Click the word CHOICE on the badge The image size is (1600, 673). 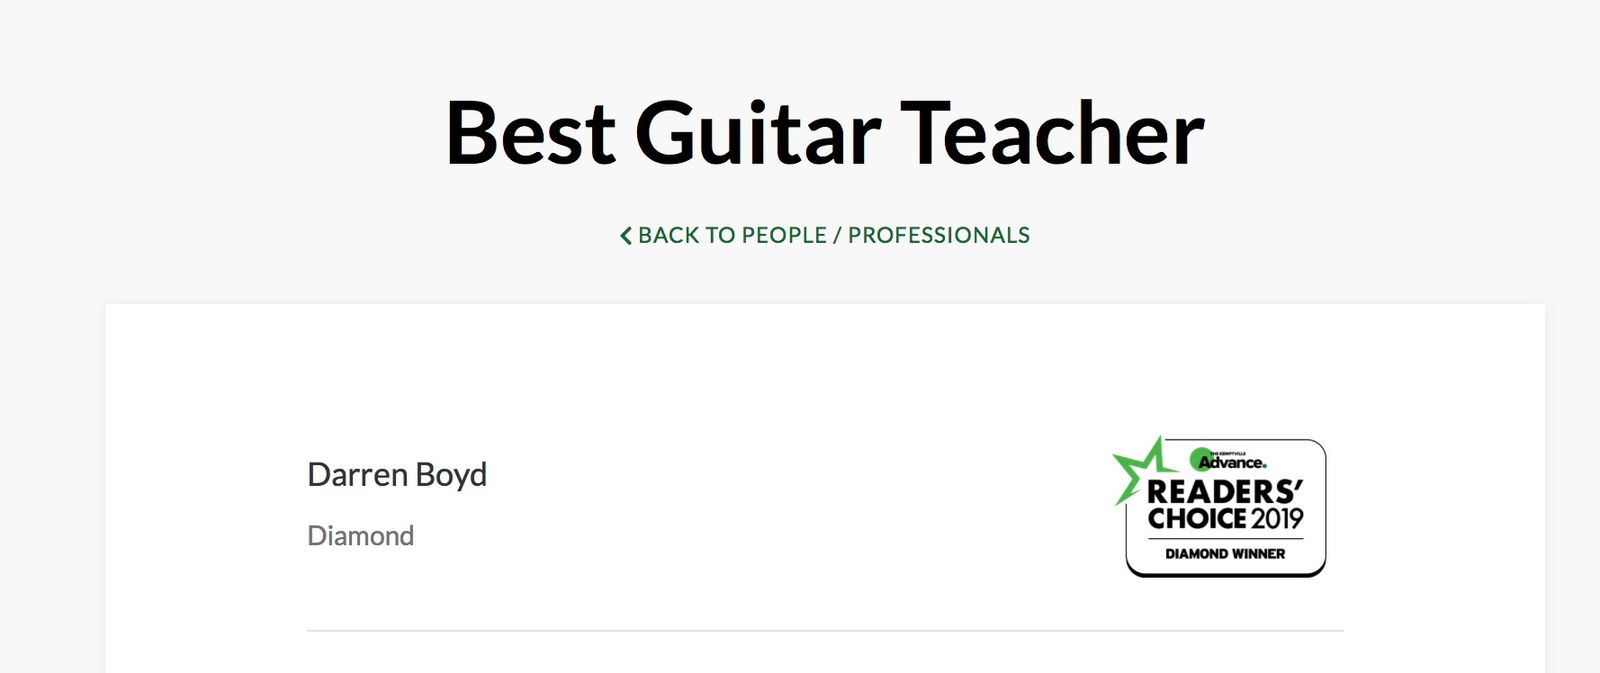pos(1197,518)
